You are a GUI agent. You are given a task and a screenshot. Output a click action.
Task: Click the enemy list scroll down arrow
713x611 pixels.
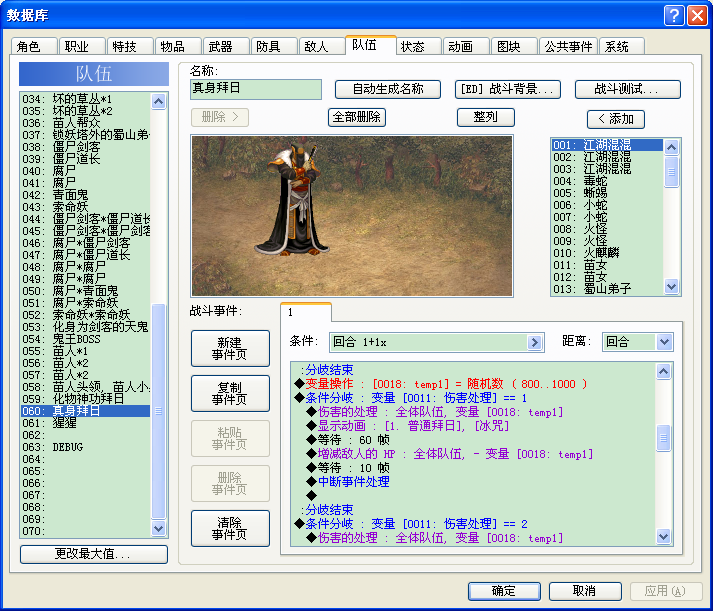tap(671, 286)
